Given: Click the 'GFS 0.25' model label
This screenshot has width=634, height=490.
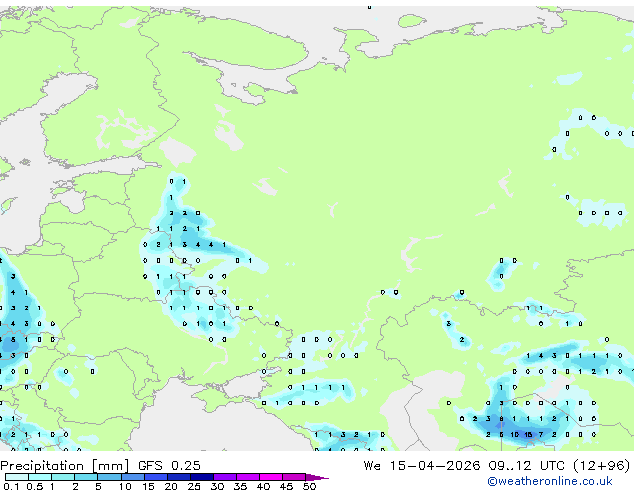Looking at the screenshot, I should 169,466.
